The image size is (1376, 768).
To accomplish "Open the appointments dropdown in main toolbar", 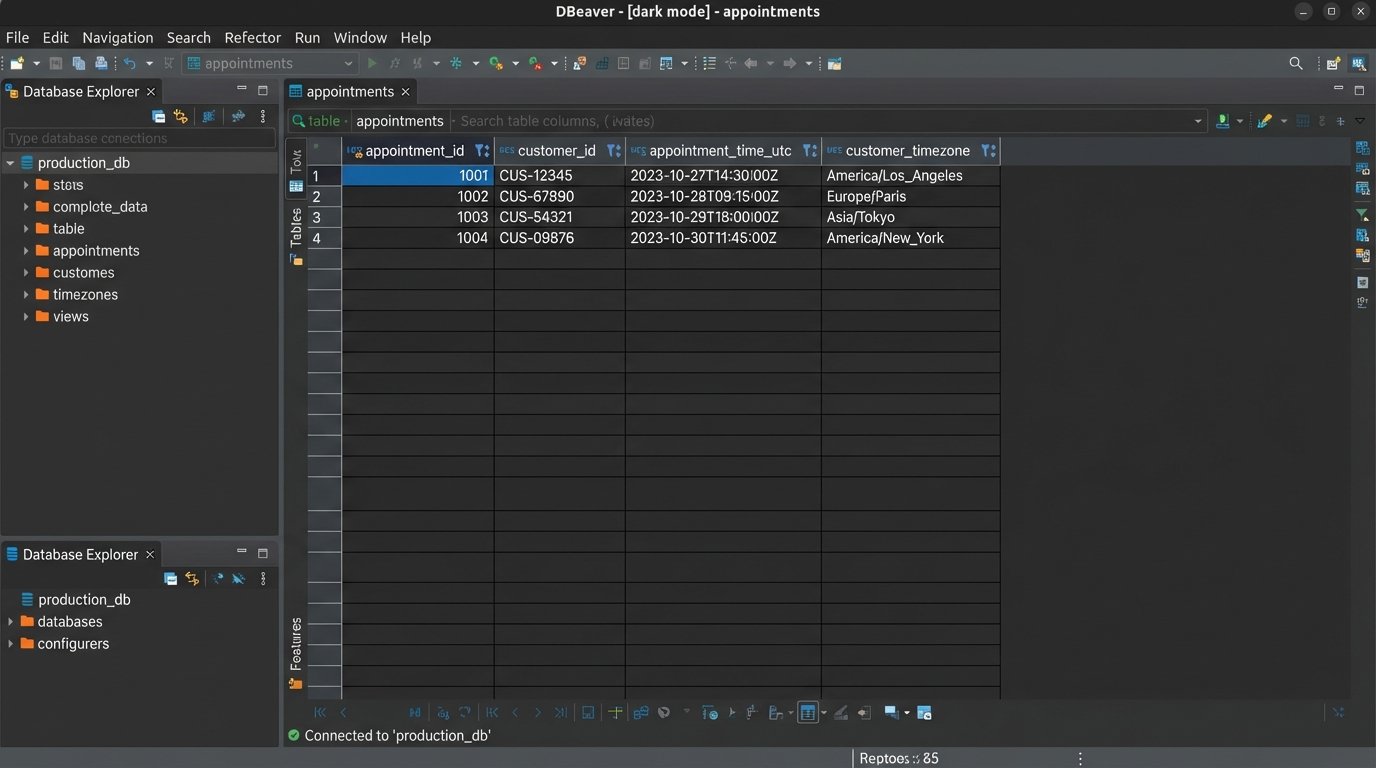I will [x=348, y=63].
